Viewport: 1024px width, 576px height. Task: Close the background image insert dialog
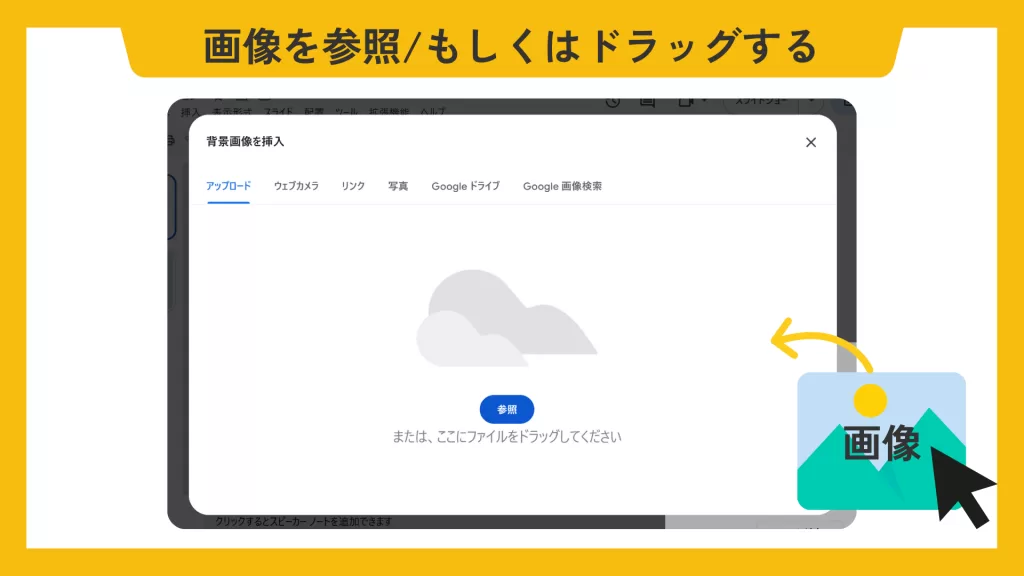pos(811,142)
